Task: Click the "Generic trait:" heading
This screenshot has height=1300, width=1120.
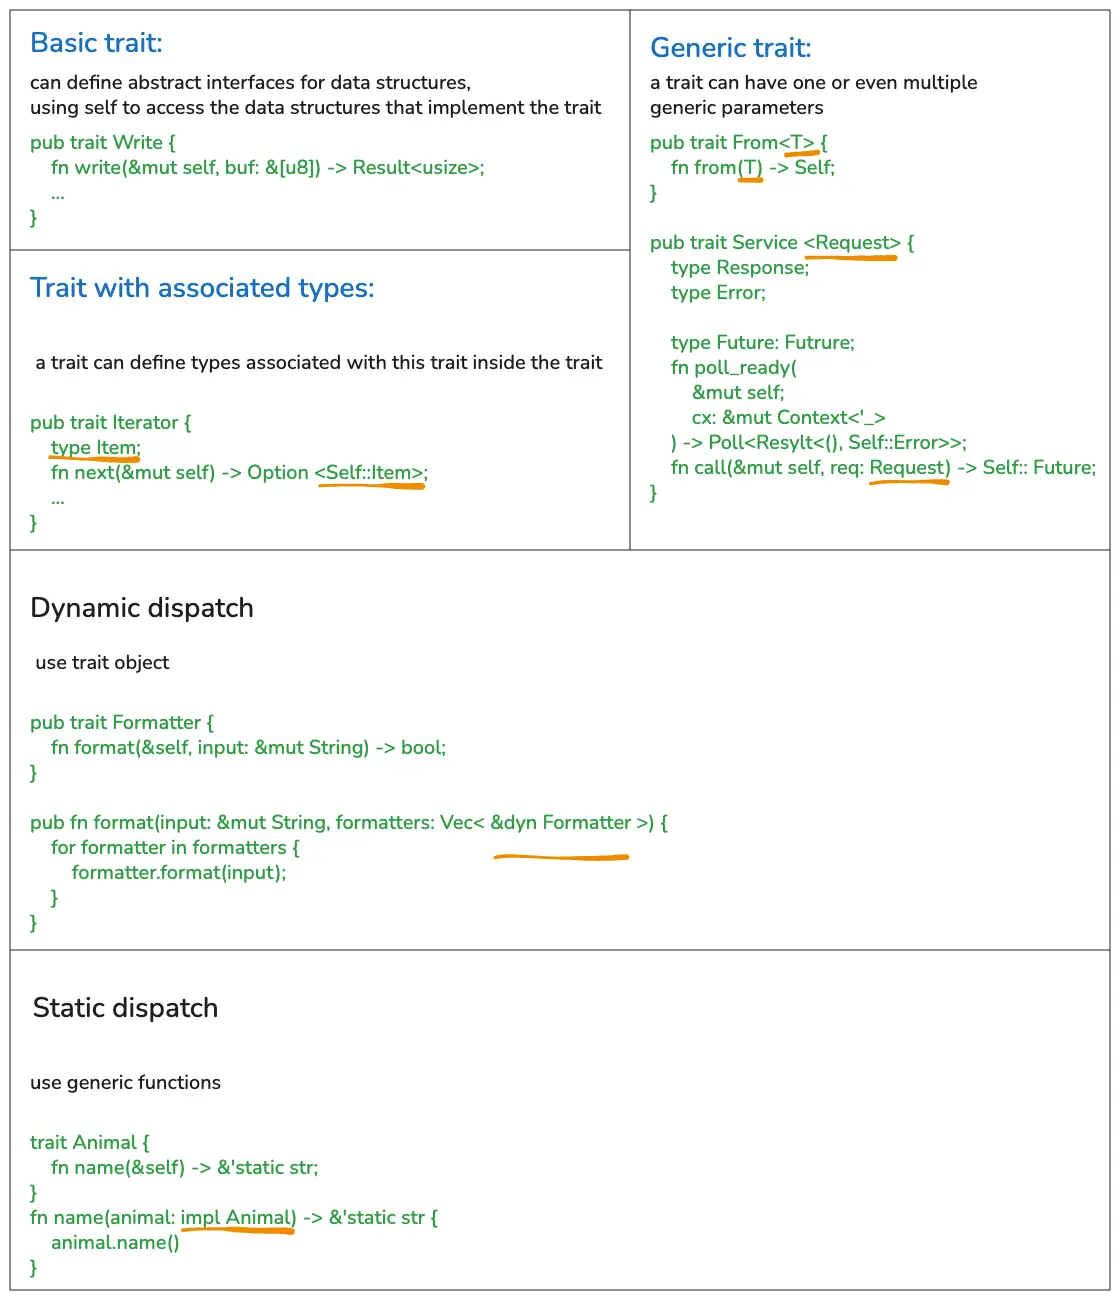Action: click(730, 48)
